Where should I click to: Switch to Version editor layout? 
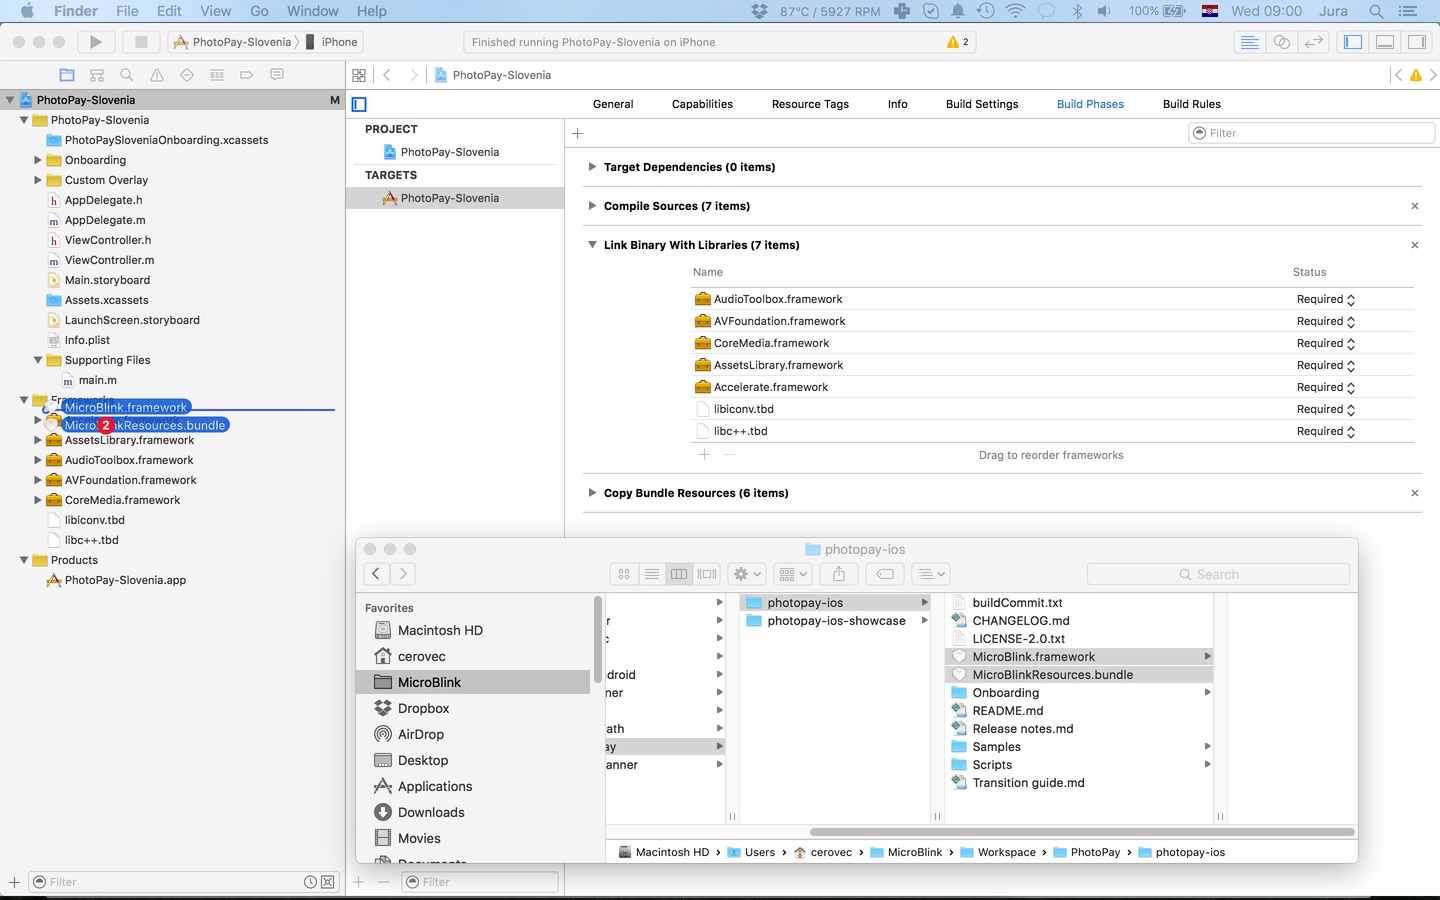click(1314, 42)
